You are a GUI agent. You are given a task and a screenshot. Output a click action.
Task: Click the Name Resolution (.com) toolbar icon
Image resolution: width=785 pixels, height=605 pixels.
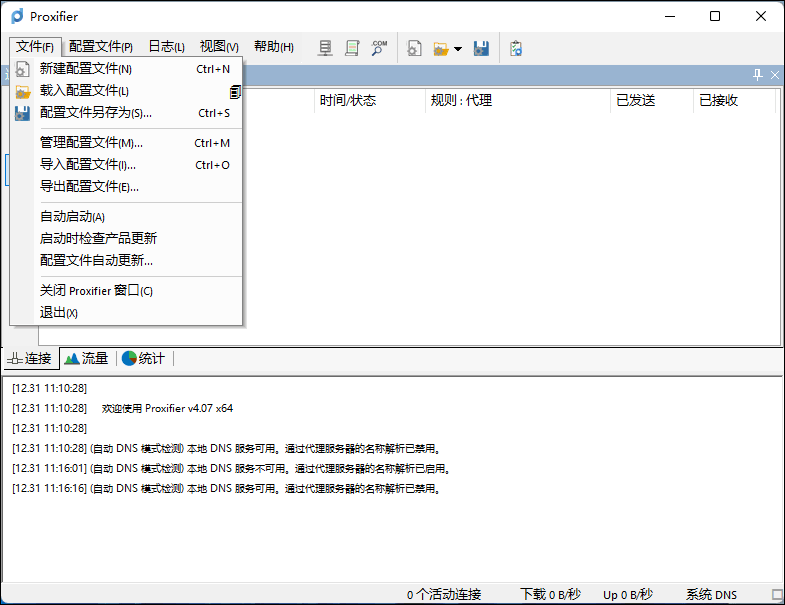pos(379,47)
